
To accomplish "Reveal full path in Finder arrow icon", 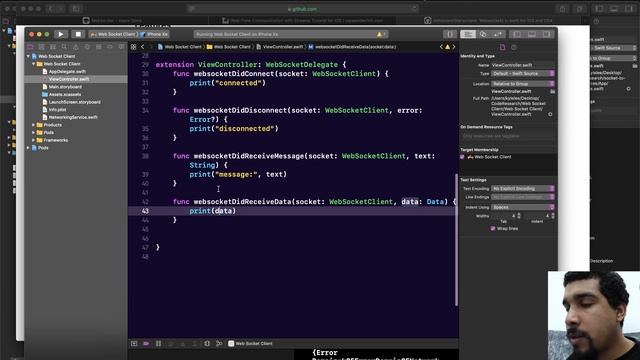I will 550,114.
